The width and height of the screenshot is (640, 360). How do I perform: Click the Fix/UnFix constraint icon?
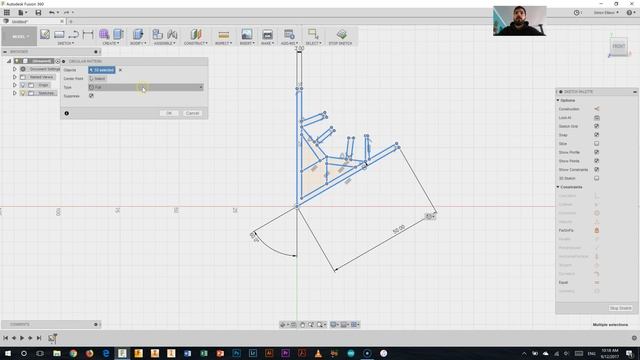[596, 231]
